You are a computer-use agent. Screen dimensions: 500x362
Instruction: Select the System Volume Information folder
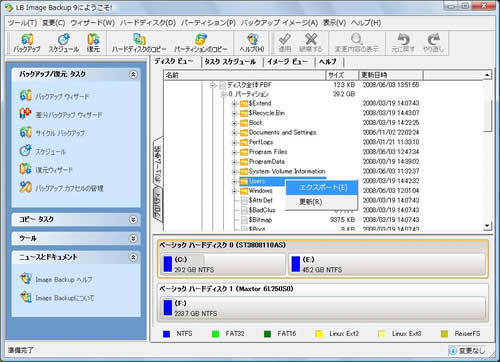[x=287, y=171]
